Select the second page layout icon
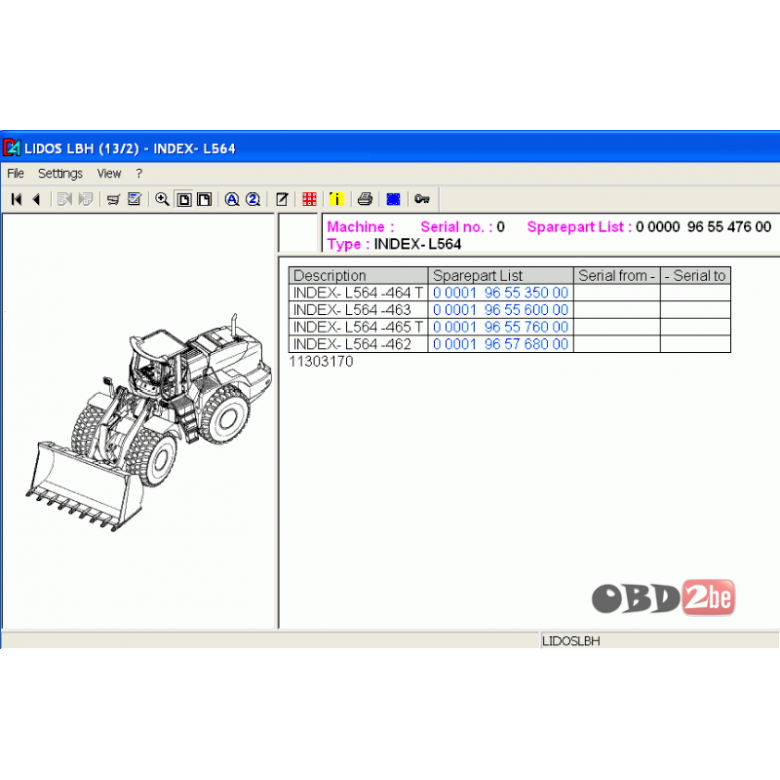 (204, 199)
